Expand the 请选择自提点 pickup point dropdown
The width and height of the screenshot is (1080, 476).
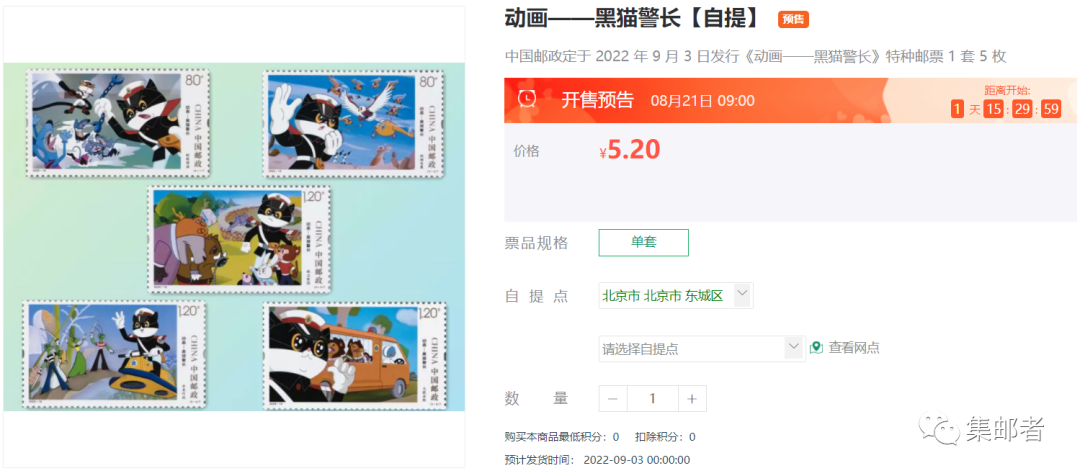[x=701, y=349]
